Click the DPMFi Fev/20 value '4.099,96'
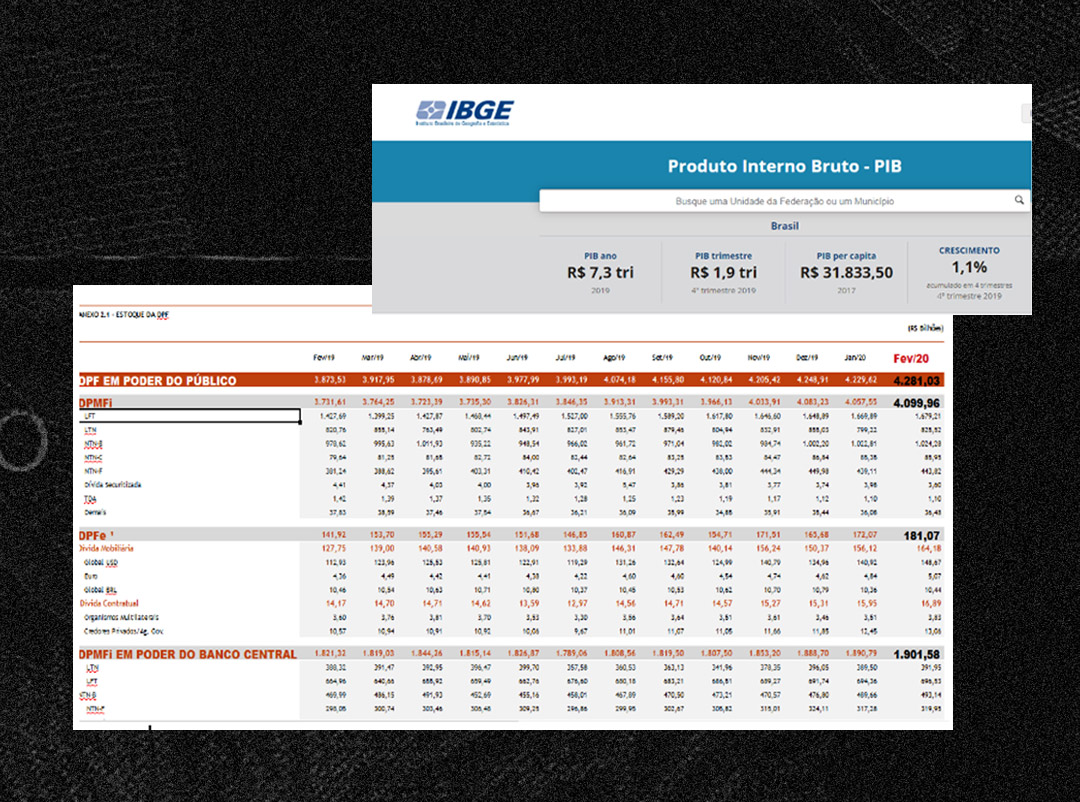 (916, 403)
